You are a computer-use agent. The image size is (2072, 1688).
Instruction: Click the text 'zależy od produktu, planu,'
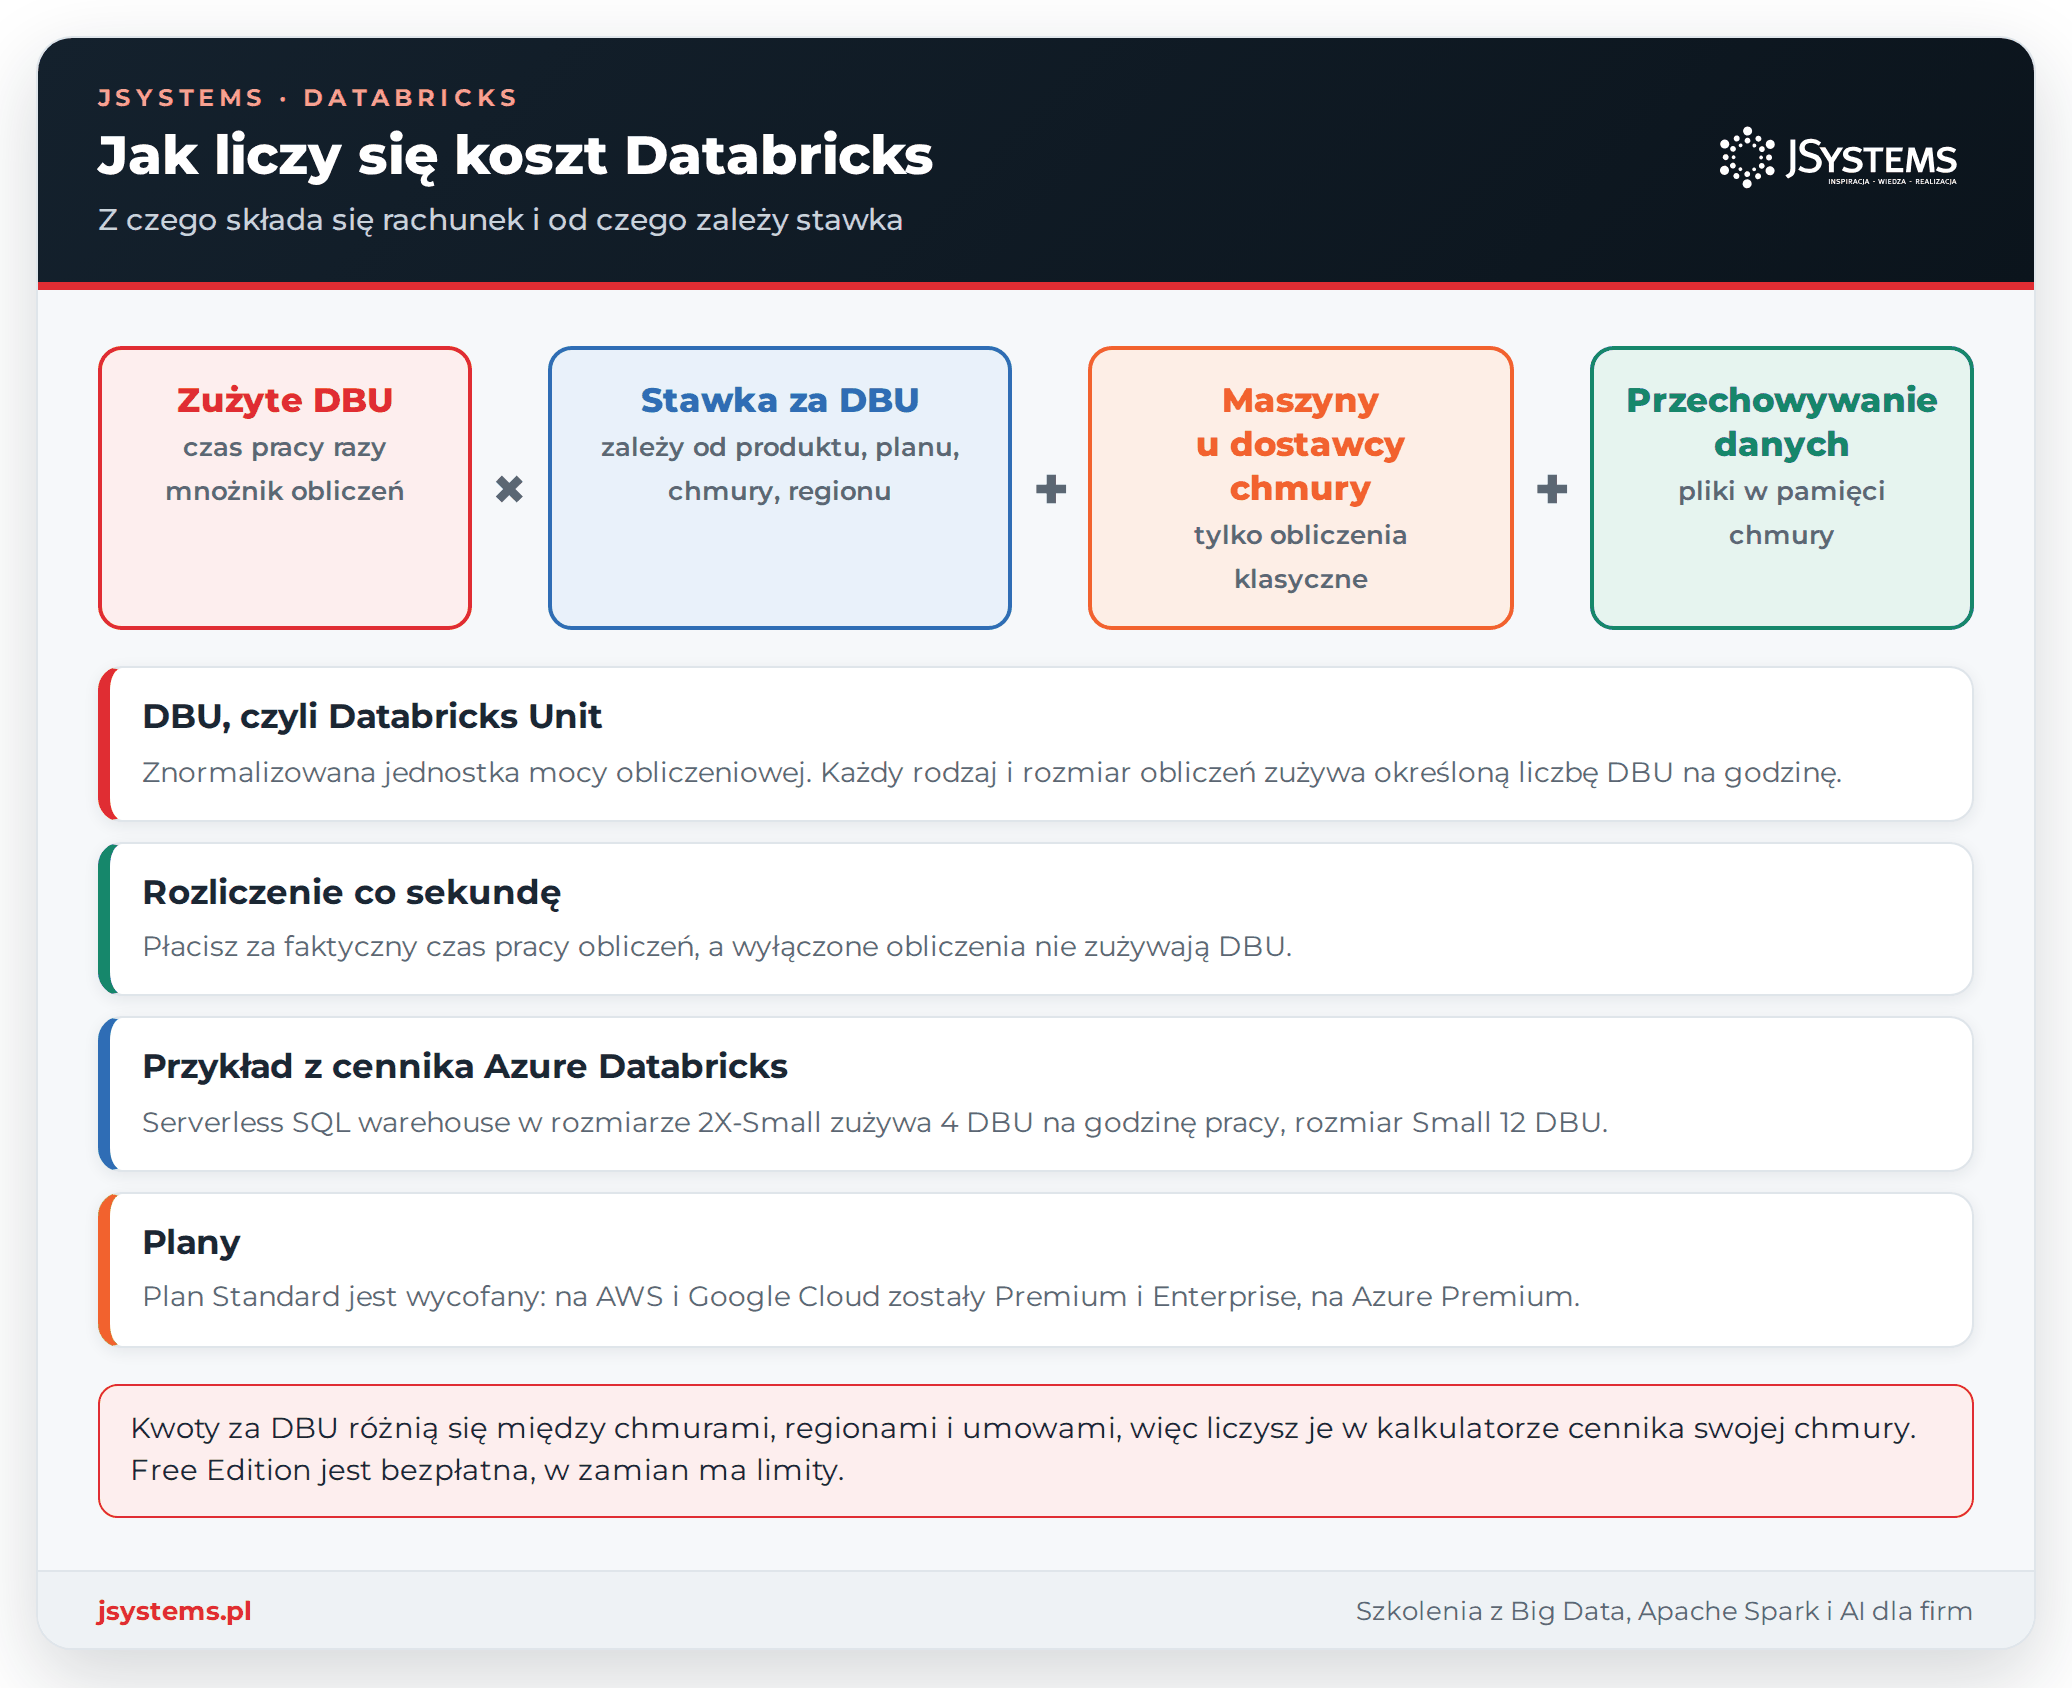pos(780,447)
